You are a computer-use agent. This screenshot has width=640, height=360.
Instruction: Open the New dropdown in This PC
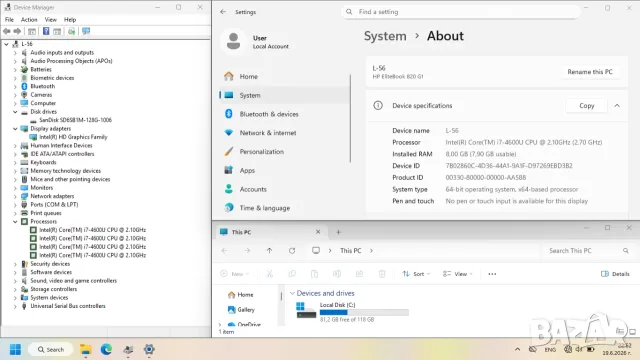[235, 274]
